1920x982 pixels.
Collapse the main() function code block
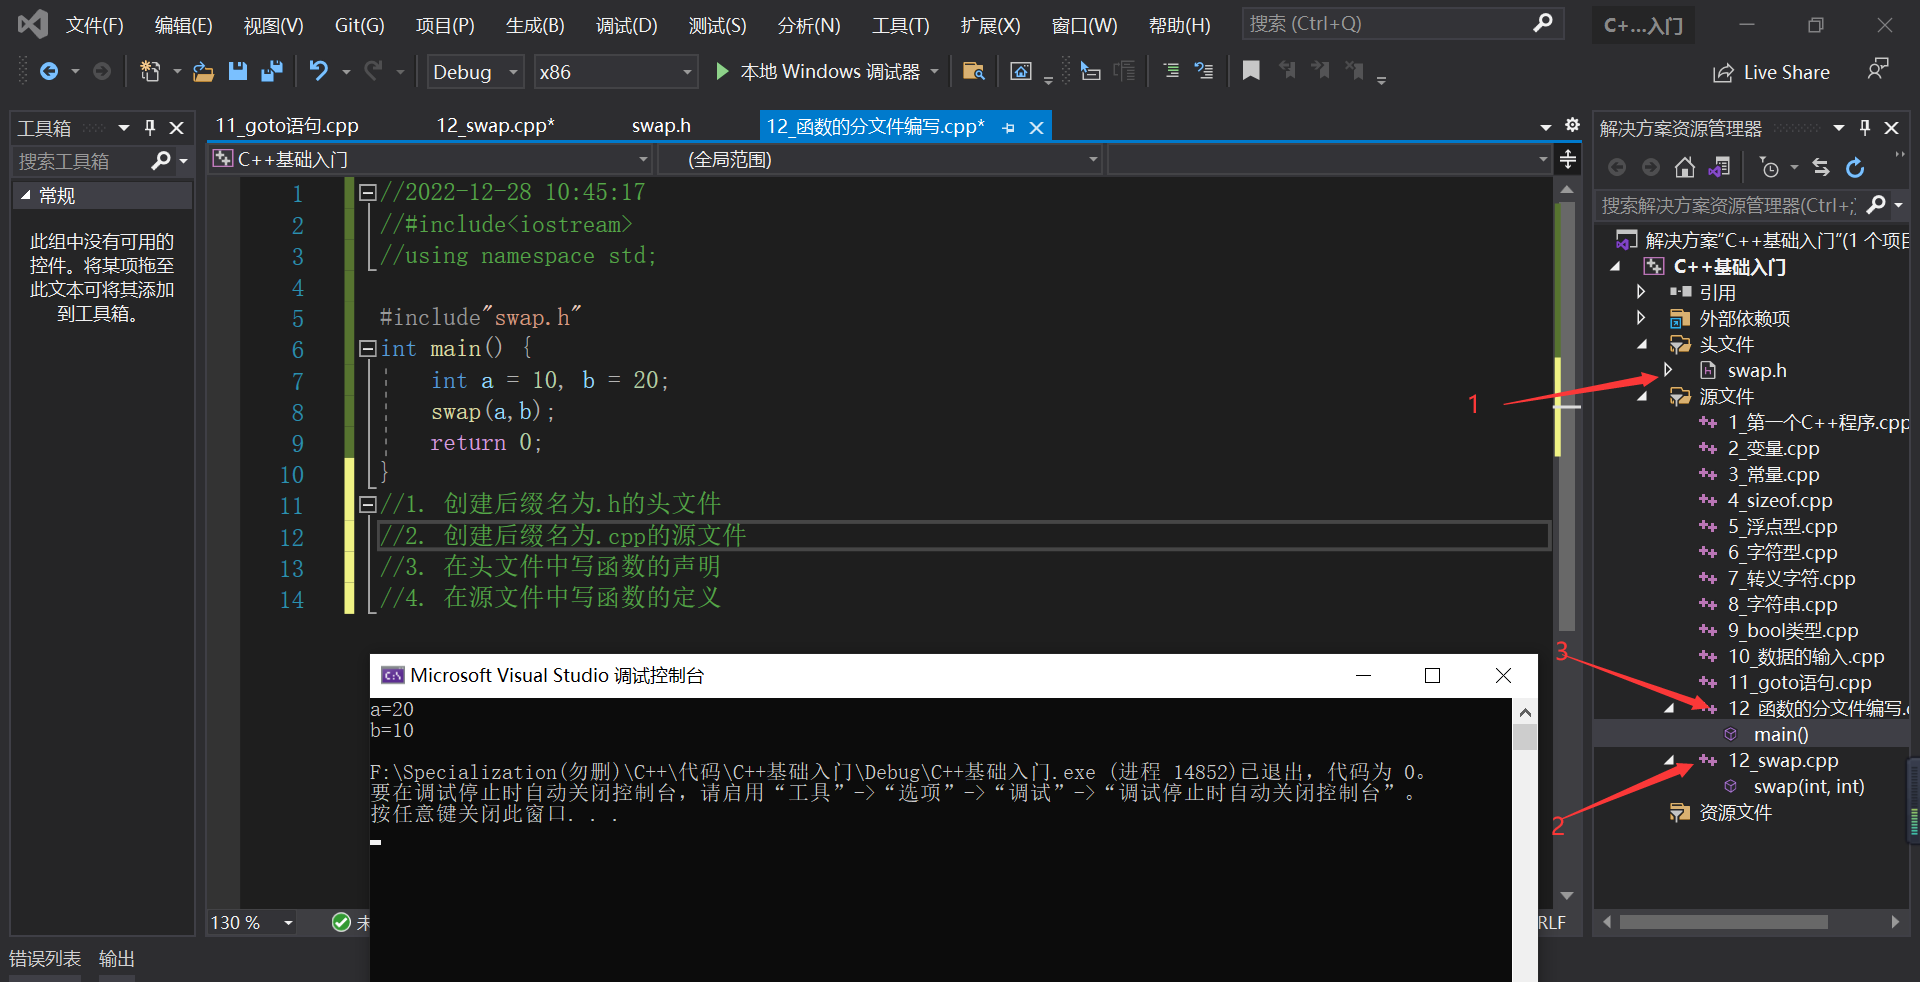[367, 348]
